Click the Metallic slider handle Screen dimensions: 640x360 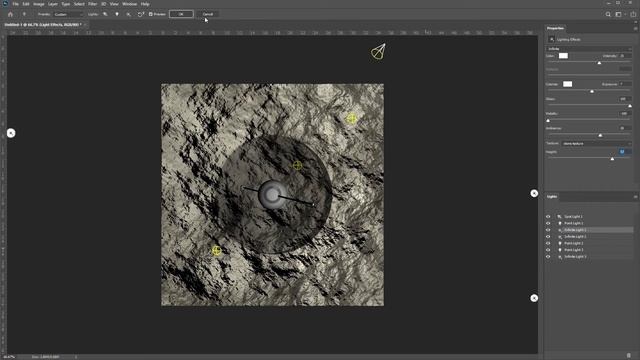(x=548, y=120)
